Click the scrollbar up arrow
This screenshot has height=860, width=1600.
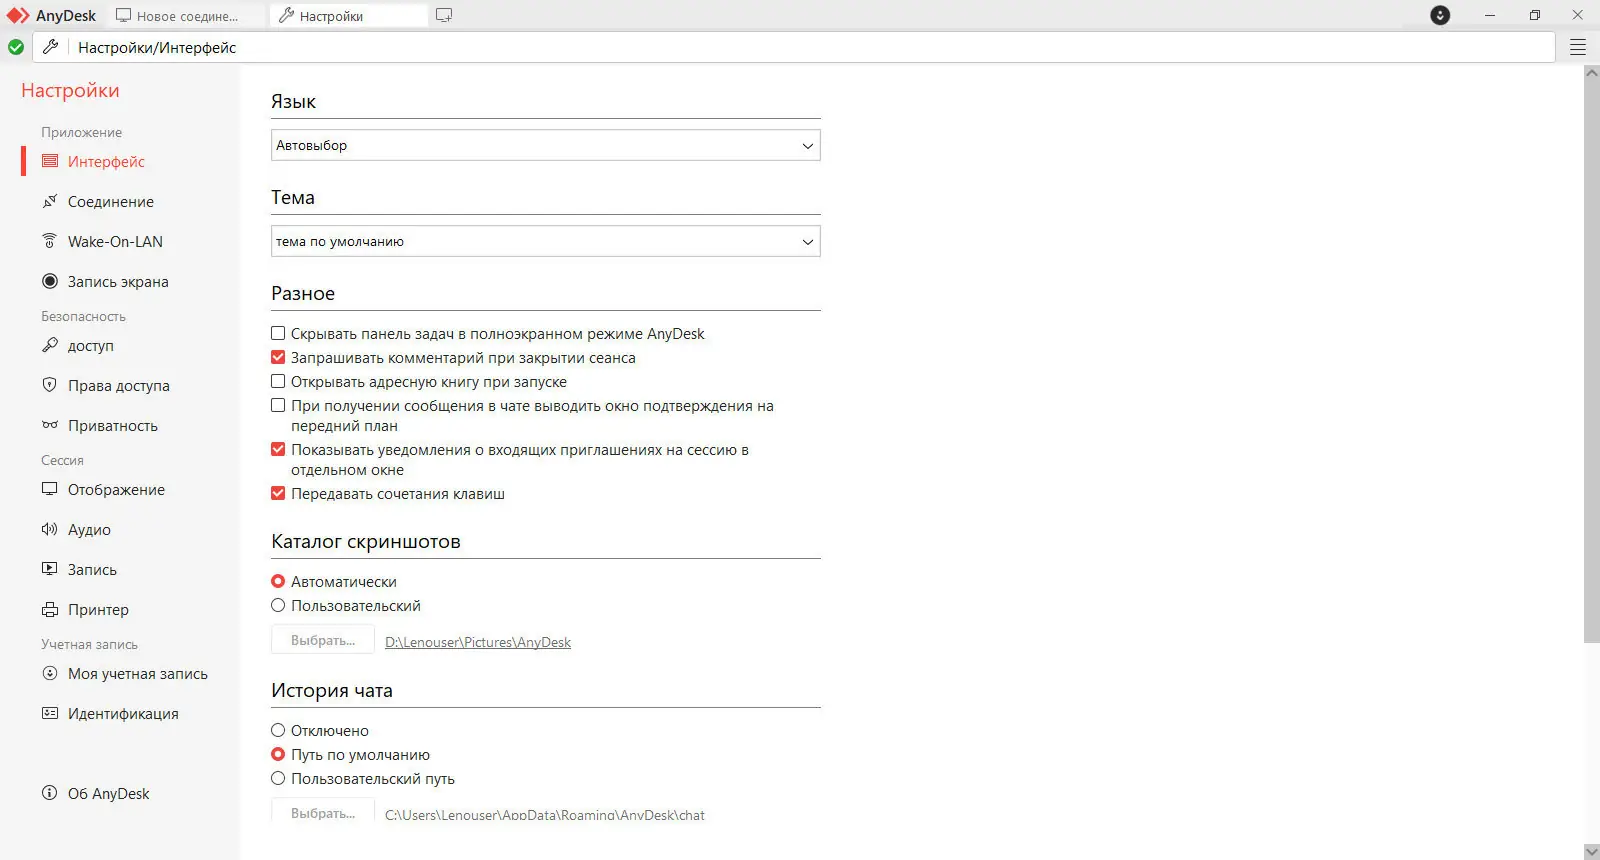pos(1592,72)
